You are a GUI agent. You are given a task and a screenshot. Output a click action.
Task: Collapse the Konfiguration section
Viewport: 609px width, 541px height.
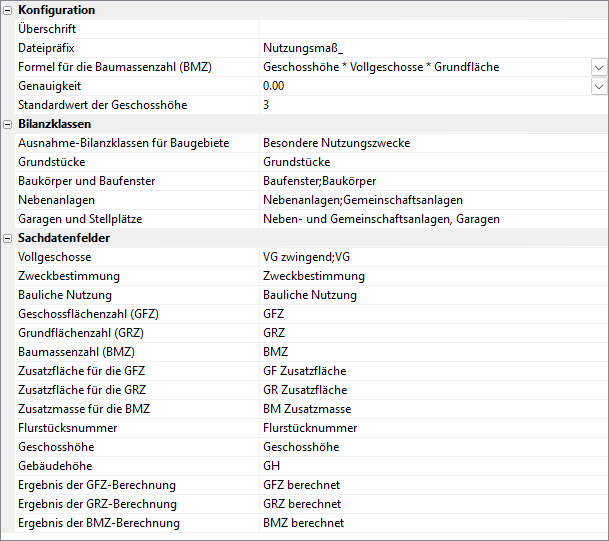tap(8, 10)
